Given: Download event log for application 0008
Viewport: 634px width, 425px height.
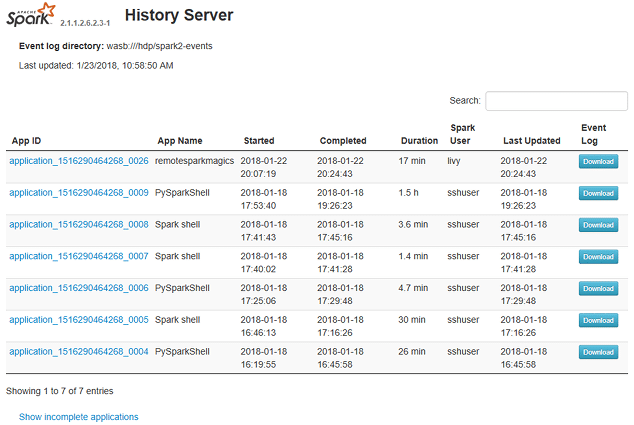Looking at the screenshot, I should click(598, 225).
